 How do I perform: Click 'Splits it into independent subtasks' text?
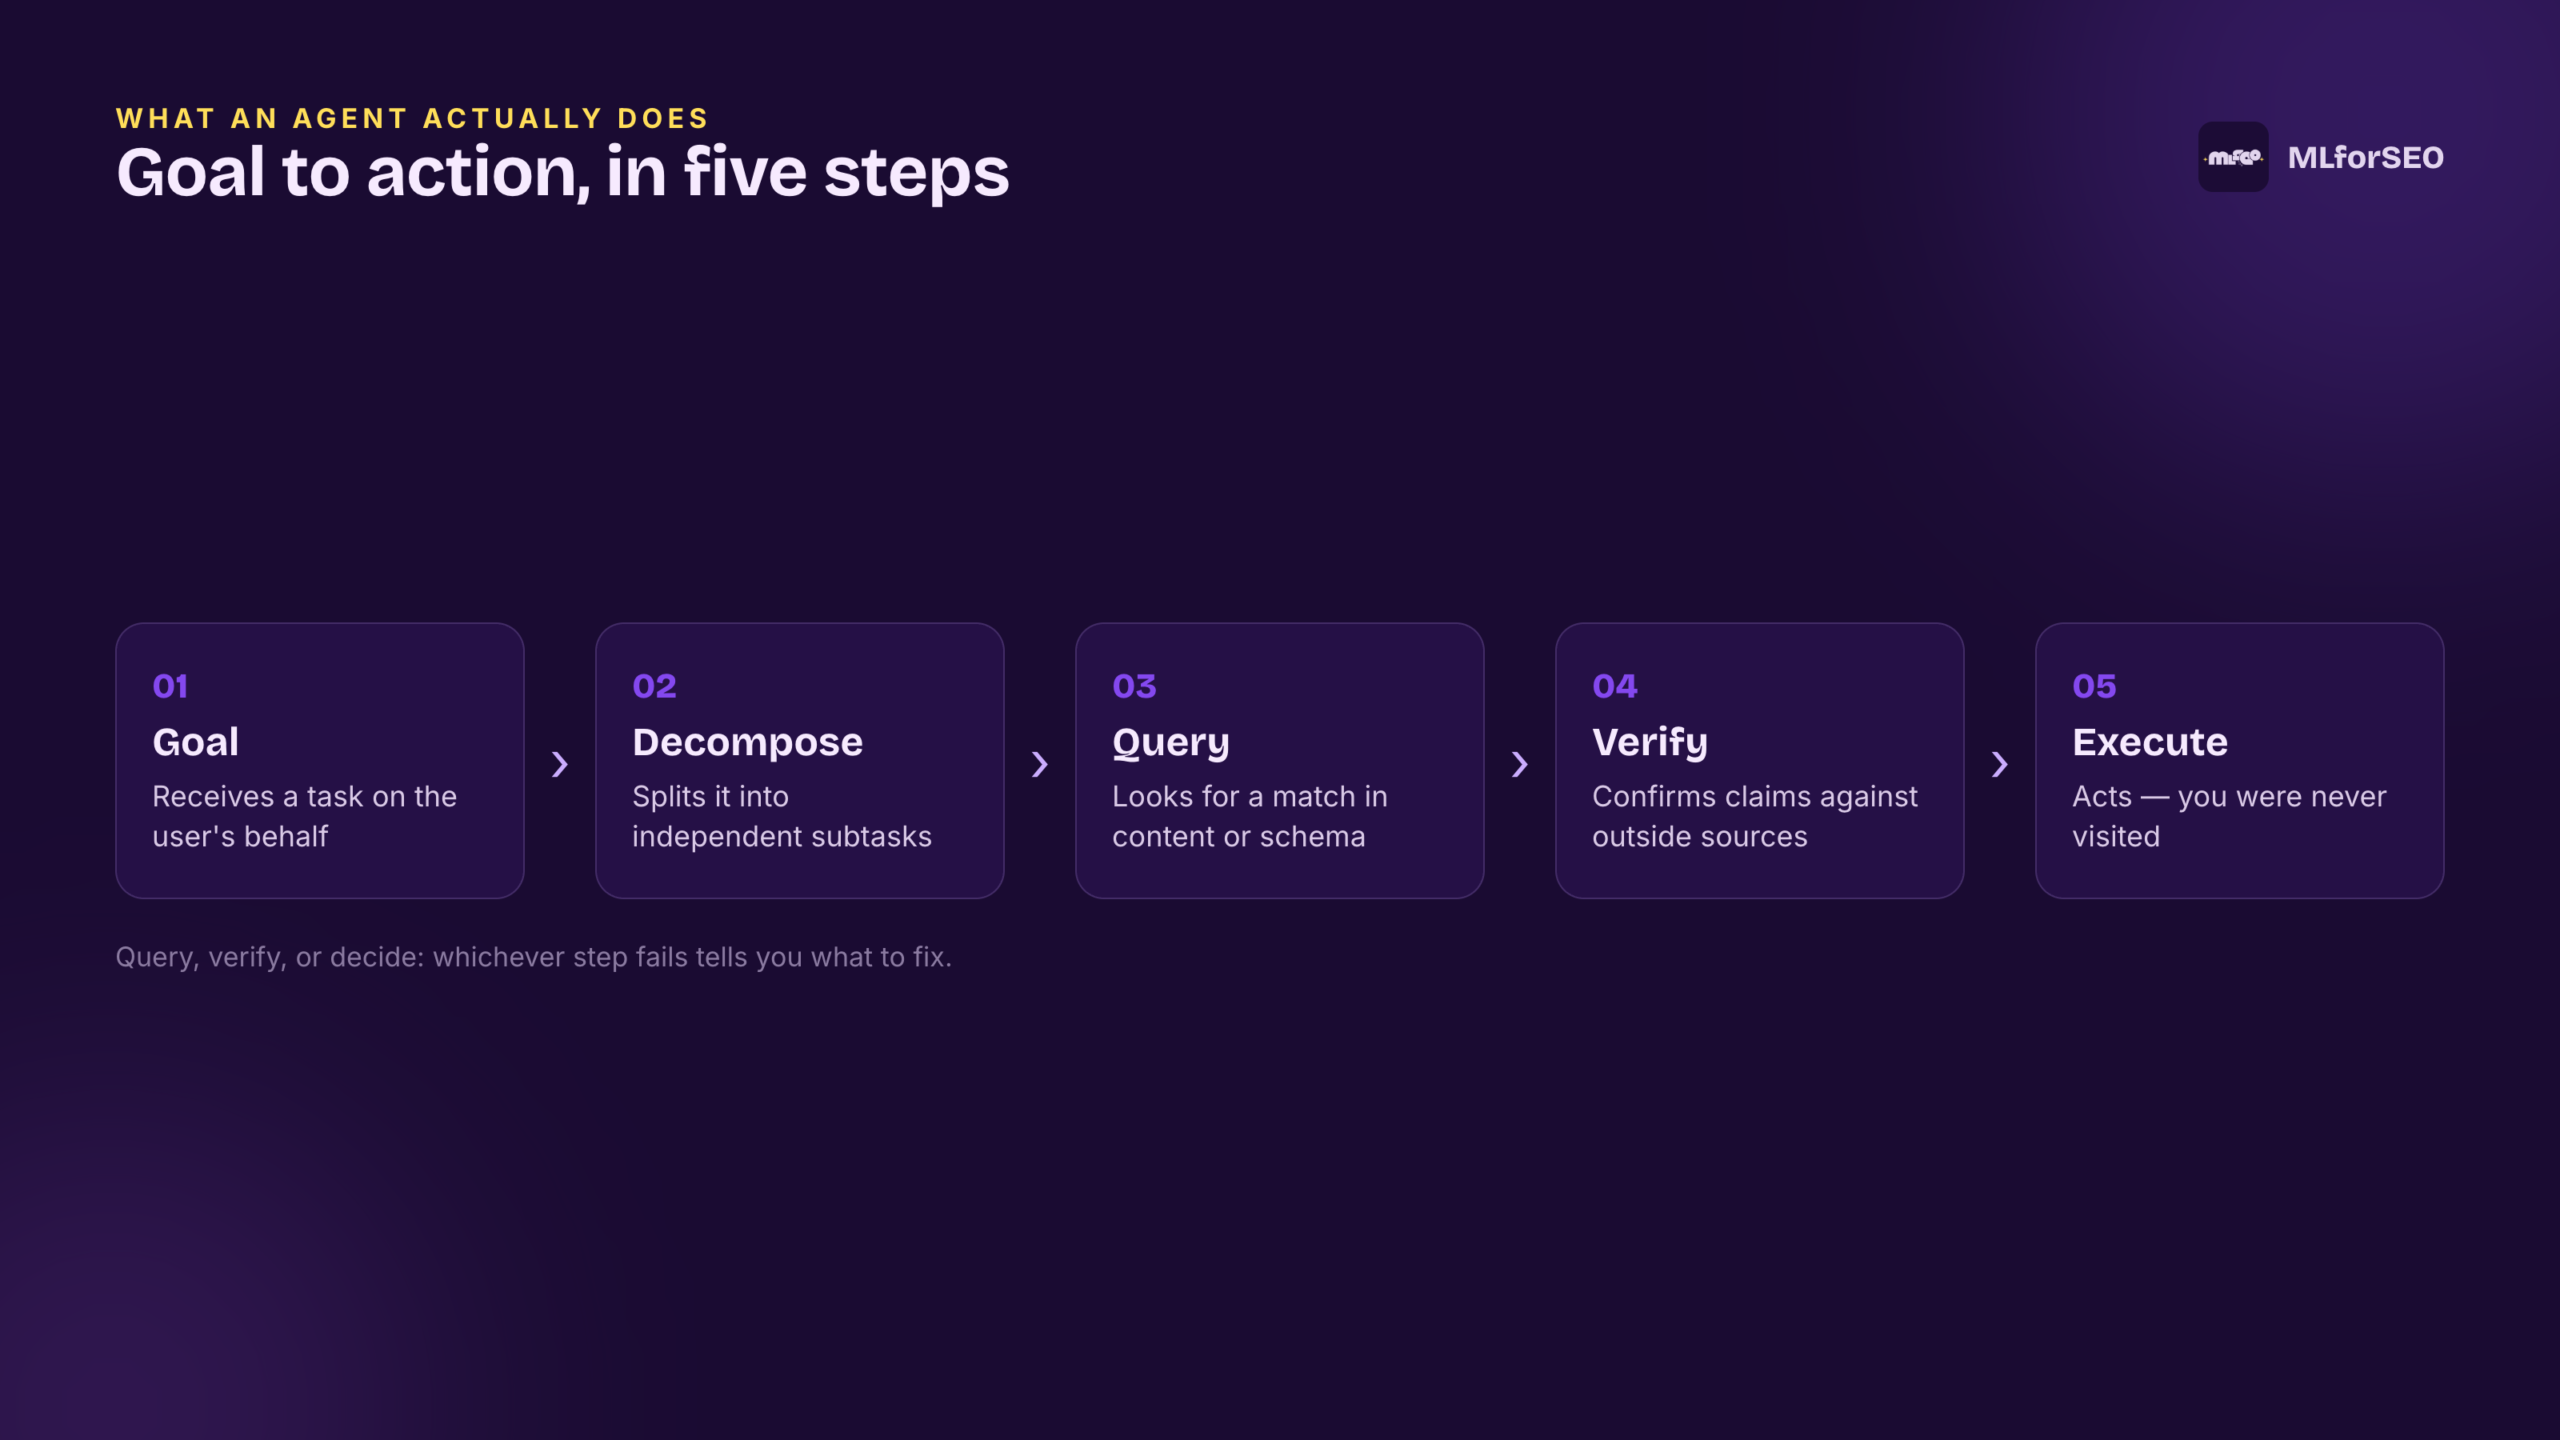pos(782,816)
